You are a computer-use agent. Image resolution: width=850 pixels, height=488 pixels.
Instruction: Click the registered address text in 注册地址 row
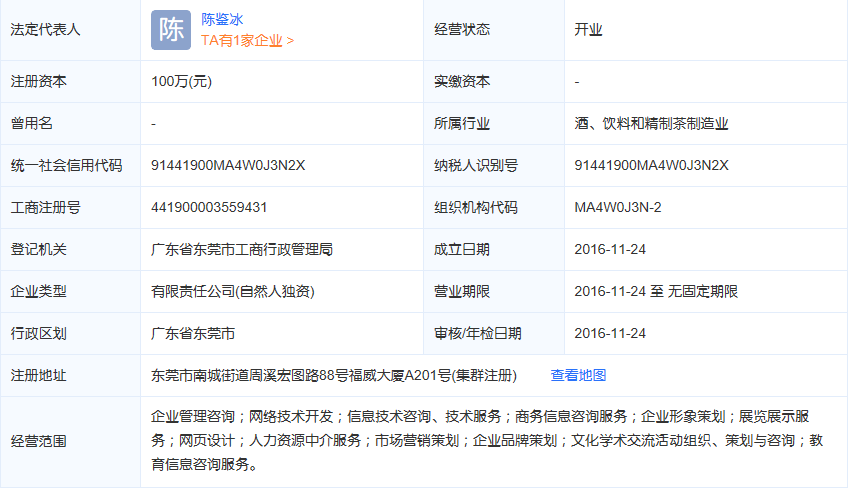[334, 375]
